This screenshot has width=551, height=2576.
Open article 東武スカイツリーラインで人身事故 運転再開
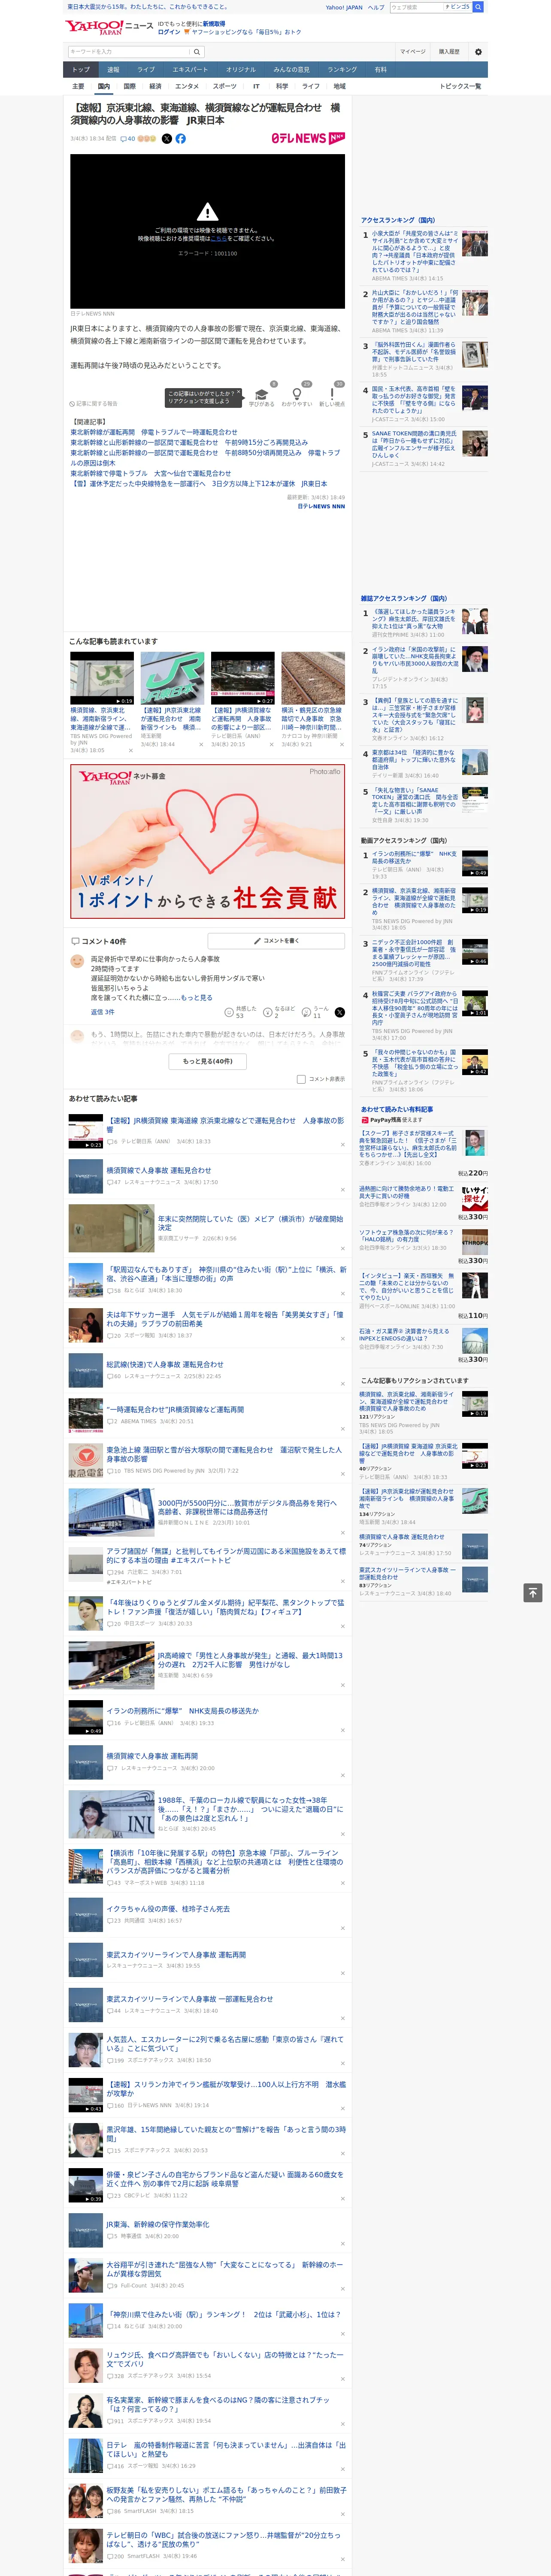[x=176, y=1955]
